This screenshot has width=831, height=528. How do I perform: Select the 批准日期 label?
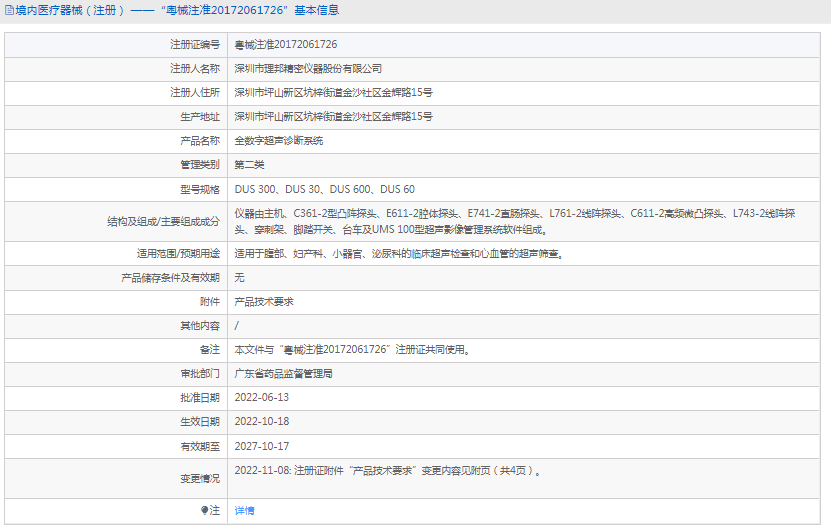[200, 398]
